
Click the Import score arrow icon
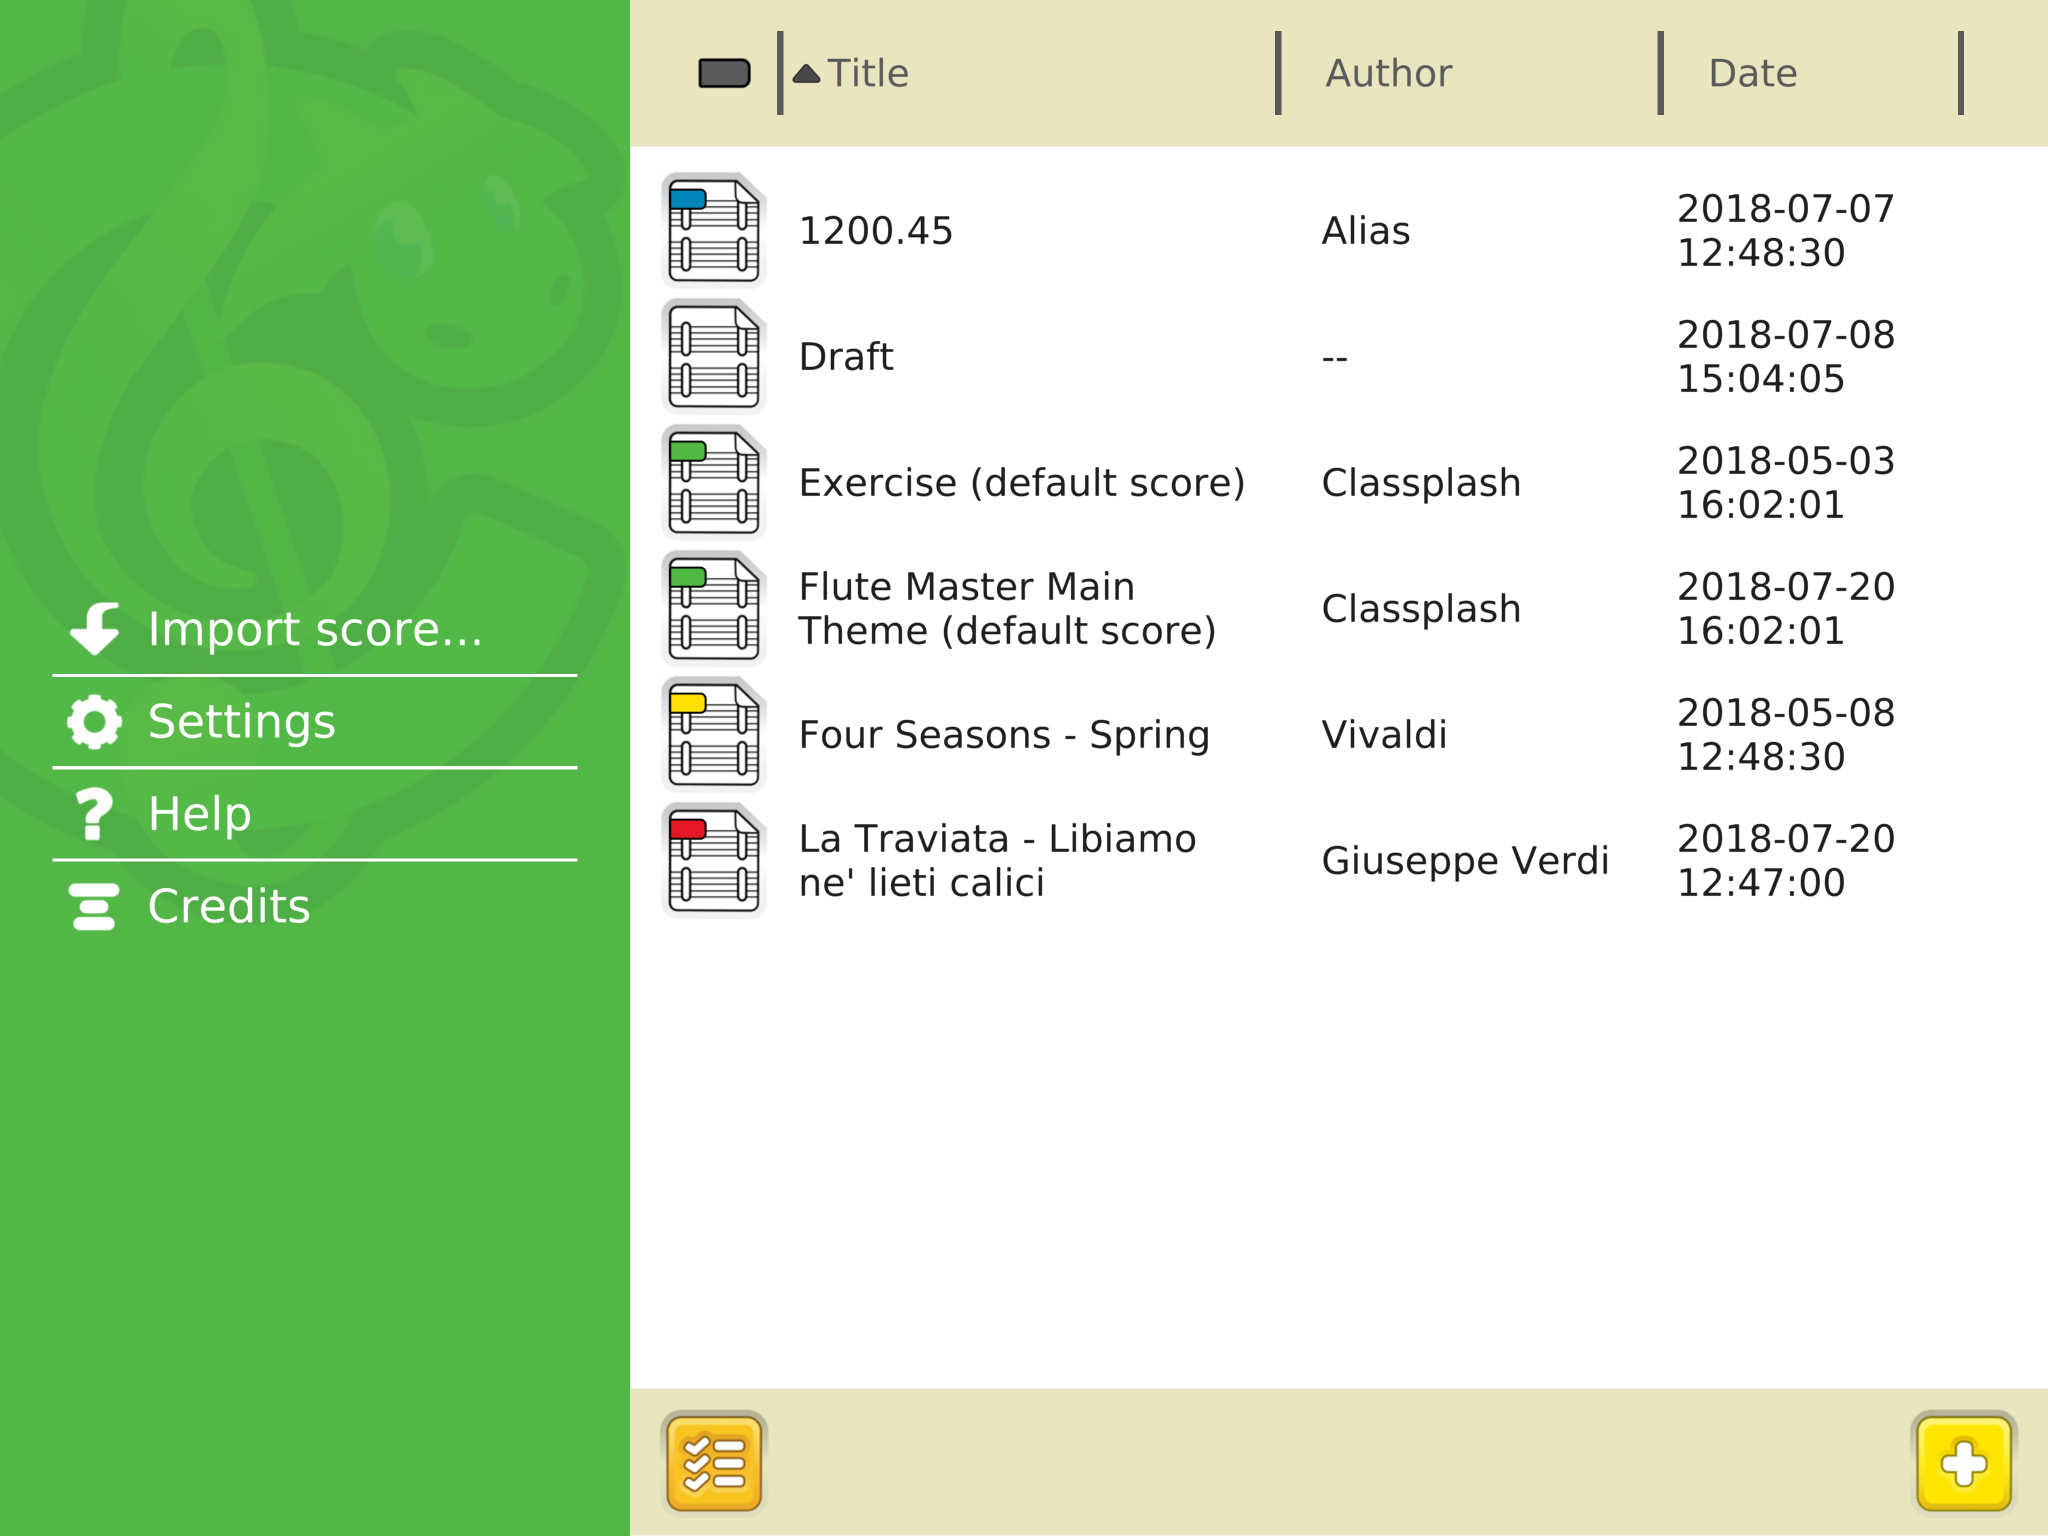[95, 629]
